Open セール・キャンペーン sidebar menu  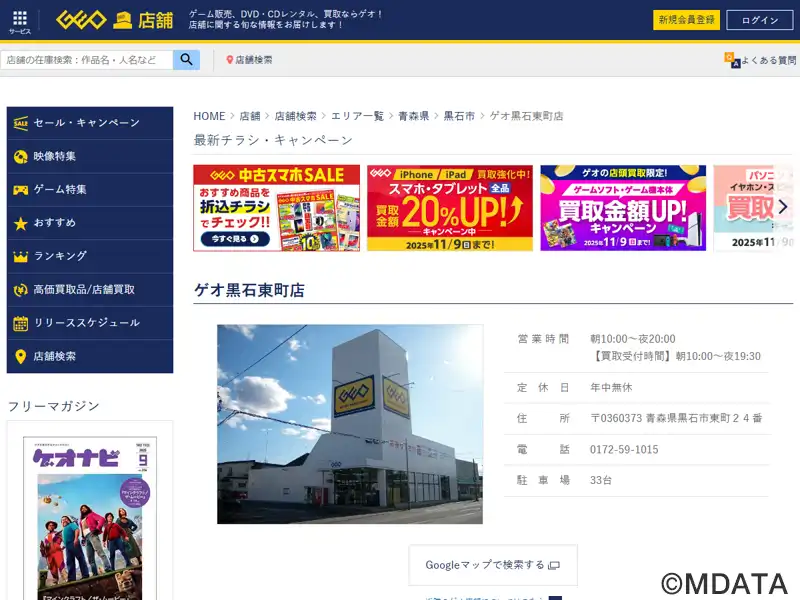pyautogui.click(x=90, y=123)
